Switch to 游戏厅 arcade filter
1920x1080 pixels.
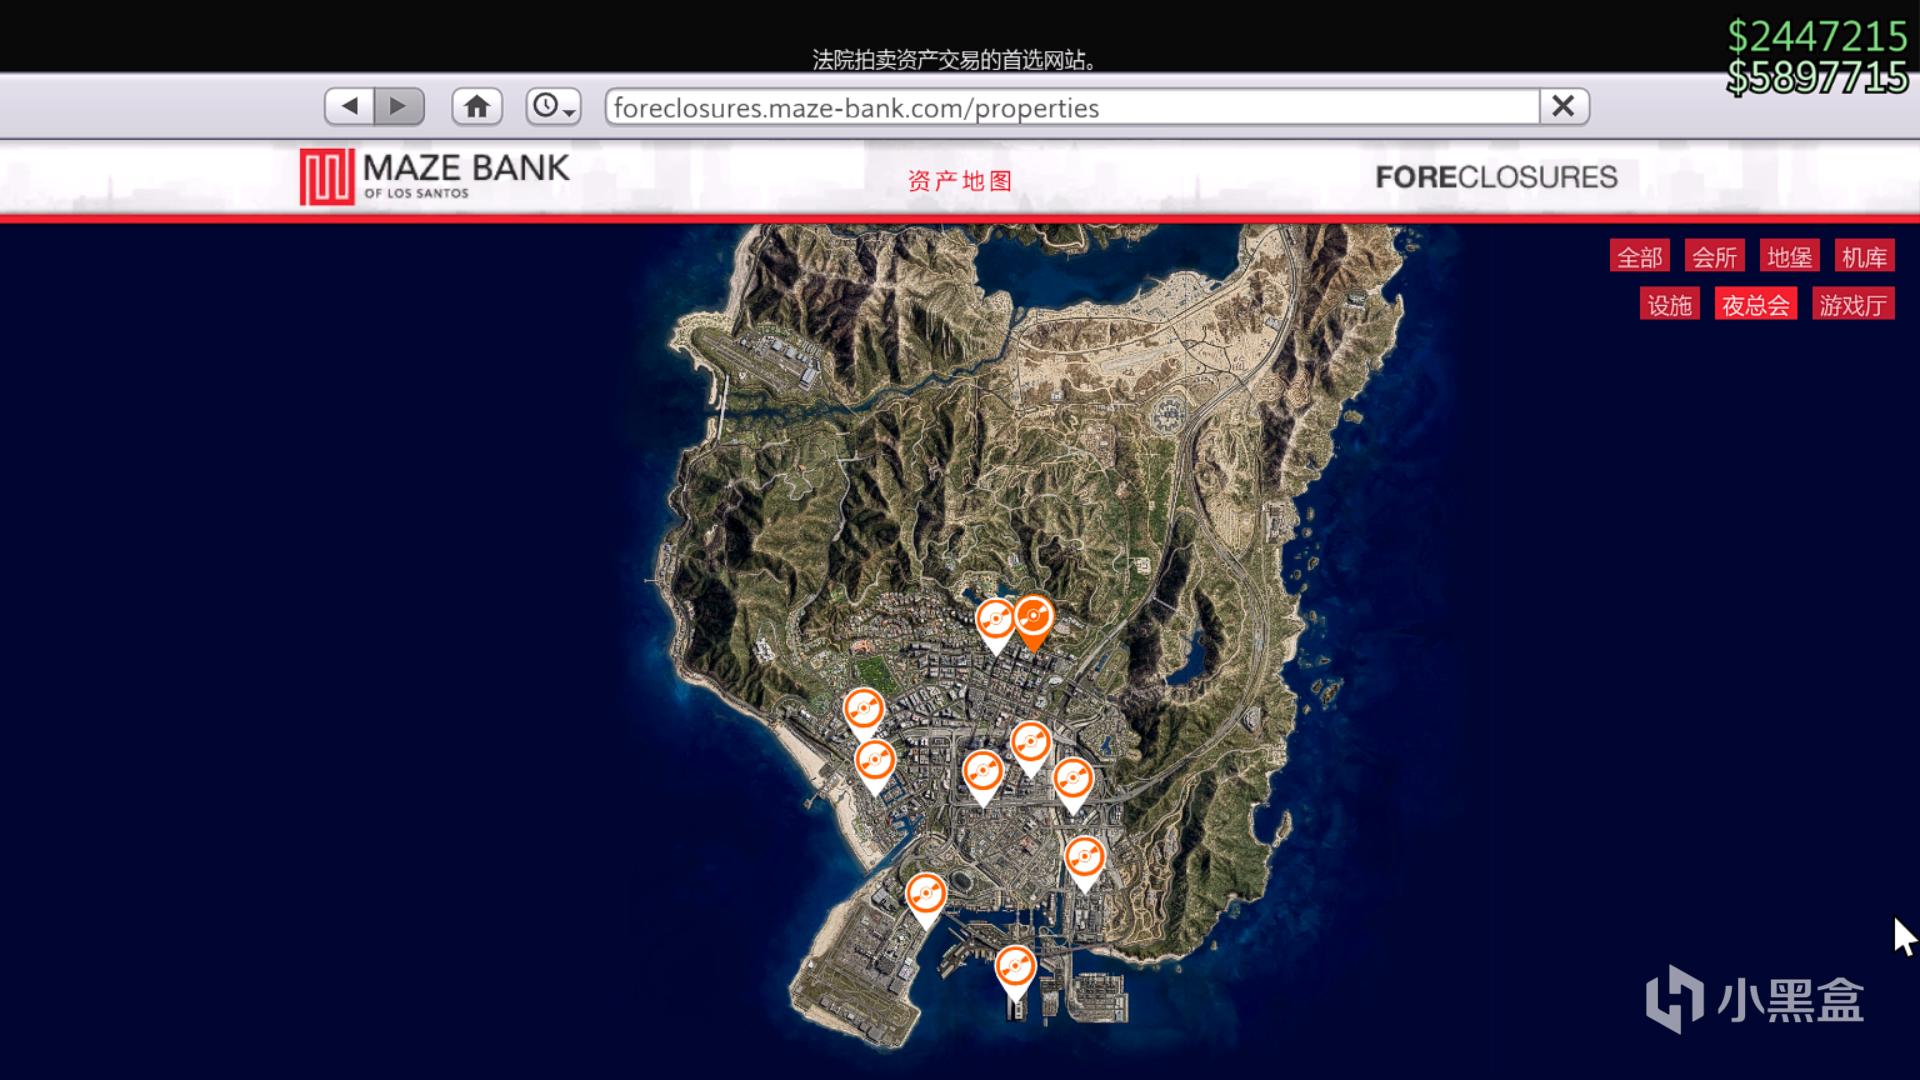(1852, 305)
